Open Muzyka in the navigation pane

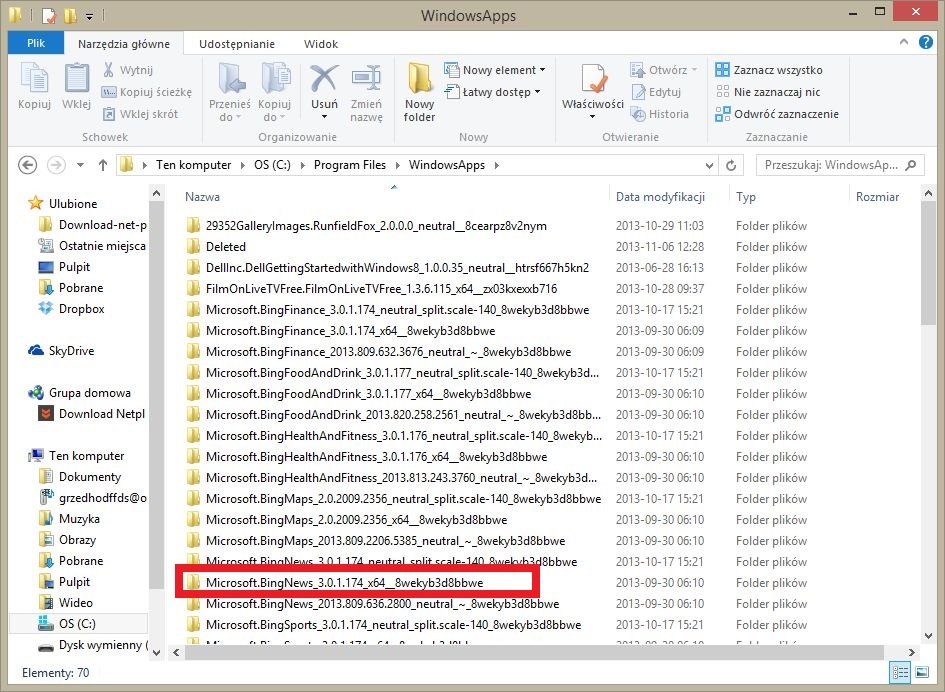pyautogui.click(x=69, y=519)
